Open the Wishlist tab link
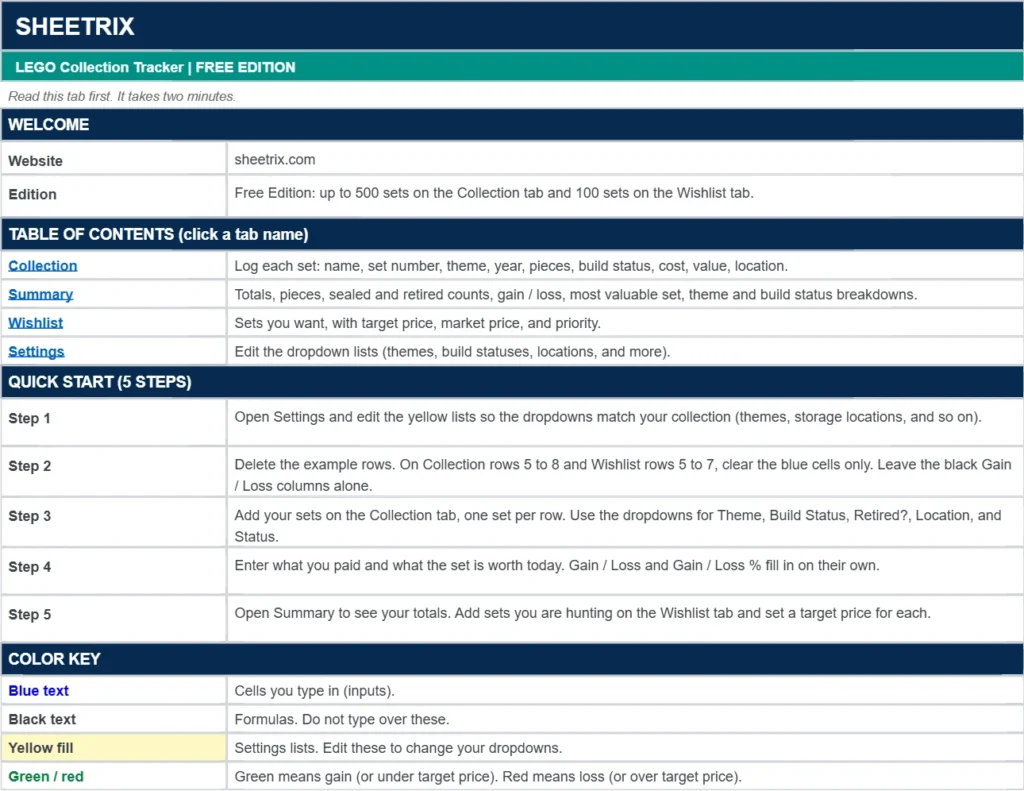1024x791 pixels. coord(35,323)
